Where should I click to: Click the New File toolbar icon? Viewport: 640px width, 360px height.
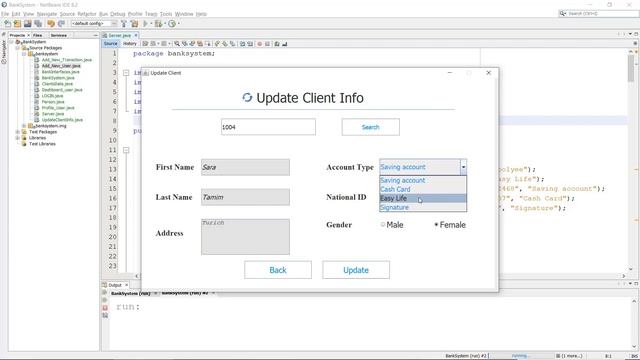pyautogui.click(x=7, y=24)
